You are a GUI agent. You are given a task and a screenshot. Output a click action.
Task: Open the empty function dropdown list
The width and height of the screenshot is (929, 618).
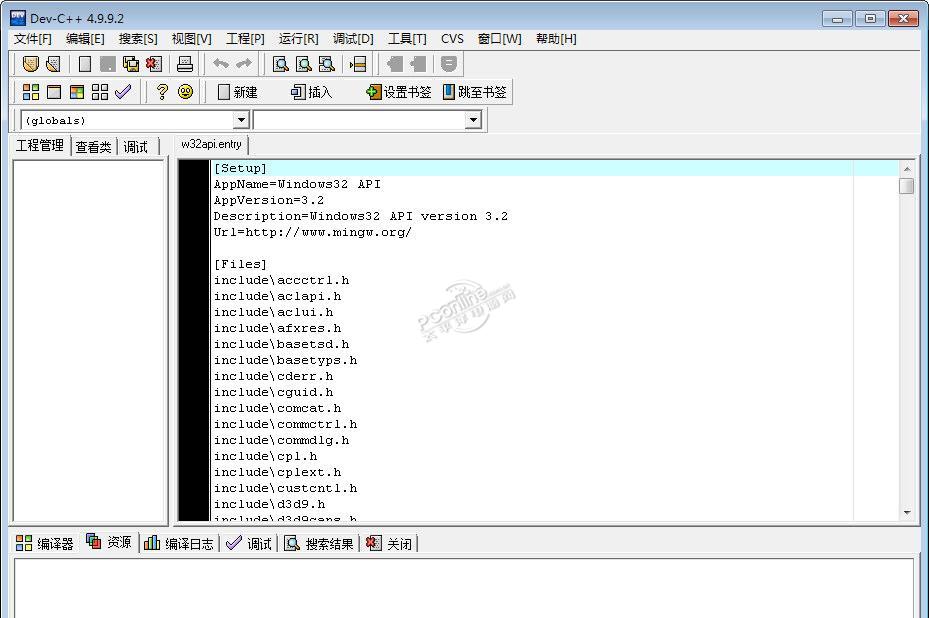coord(473,120)
